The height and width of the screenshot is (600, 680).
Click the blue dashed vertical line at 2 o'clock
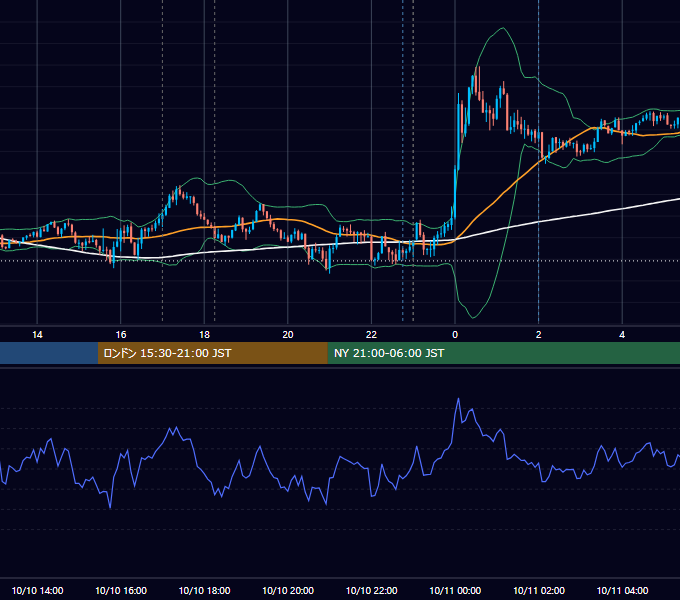click(x=539, y=163)
